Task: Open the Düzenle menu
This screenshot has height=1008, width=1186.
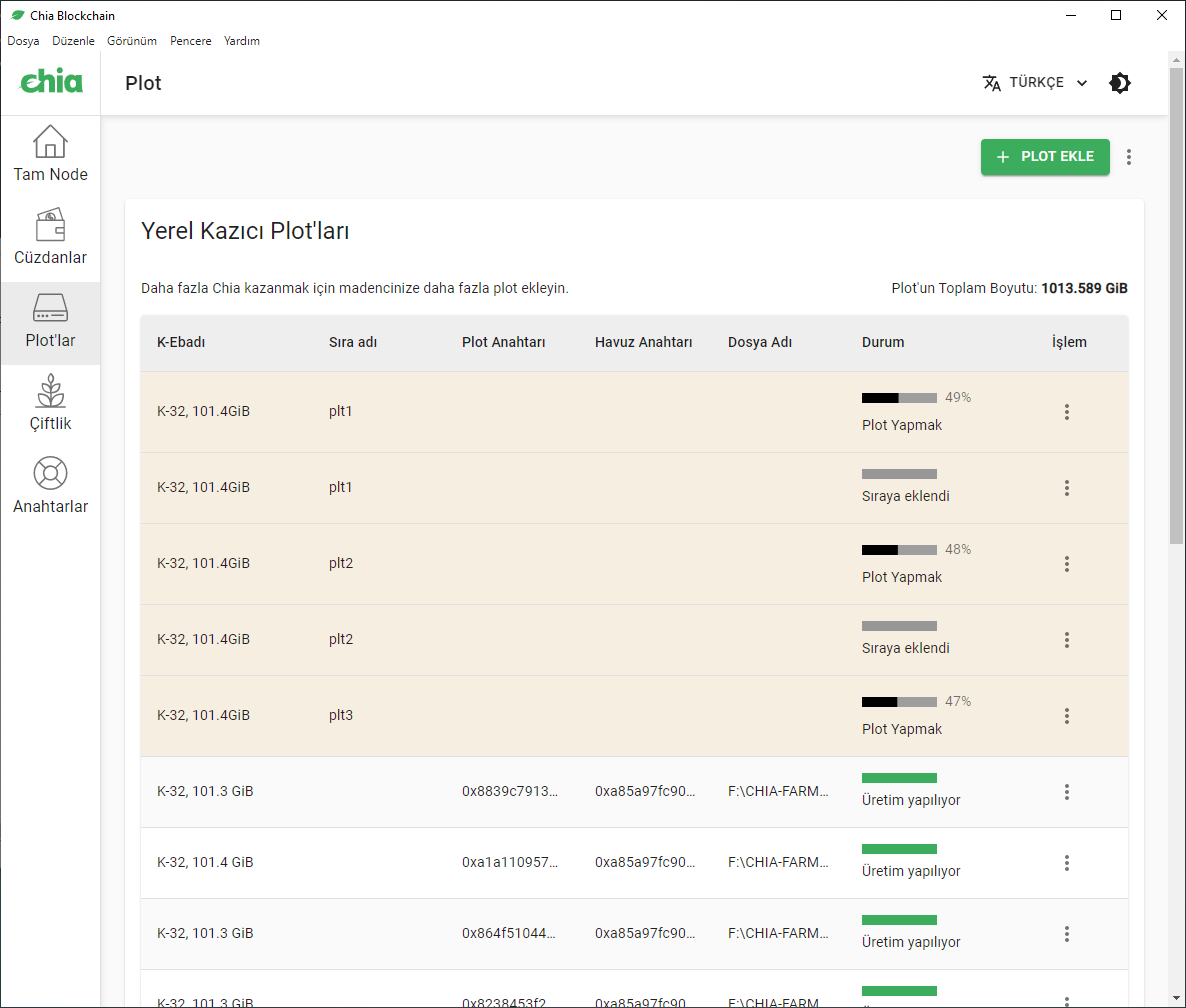Action: pyautogui.click(x=73, y=41)
